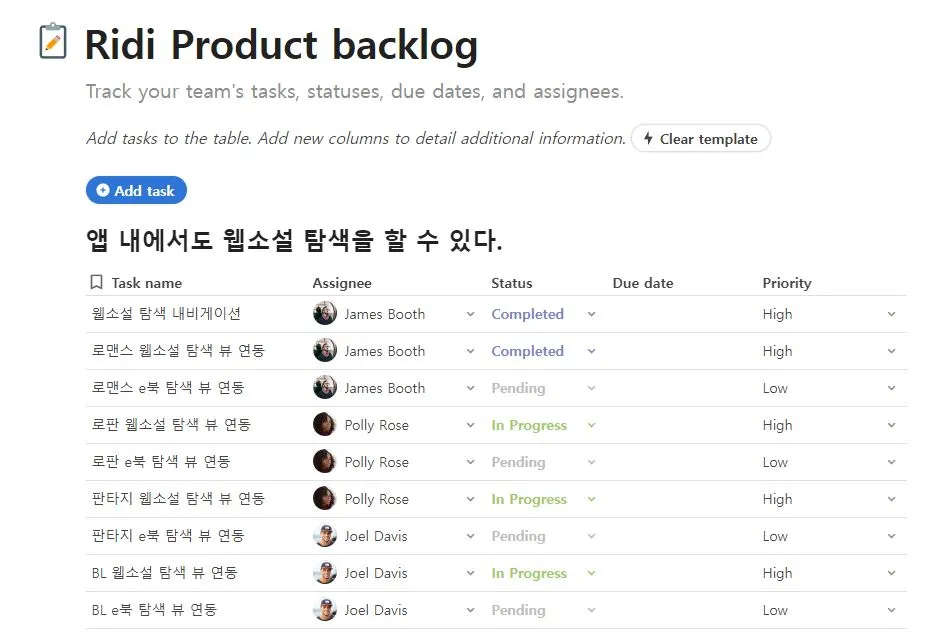
Task: Select task name 웹소설 탐색 내비게이션
Action: (x=166, y=313)
